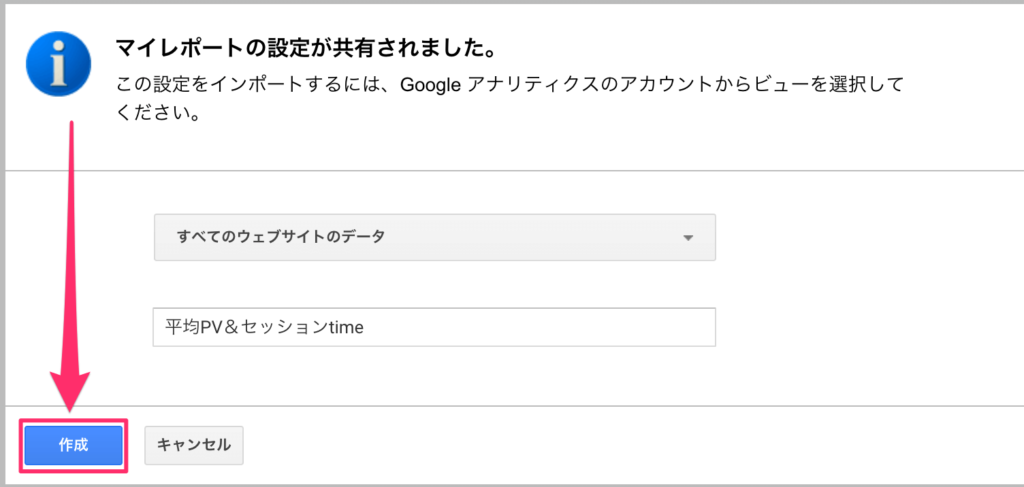Click the word Google in the instructions
The image size is (1024, 487).
431,86
